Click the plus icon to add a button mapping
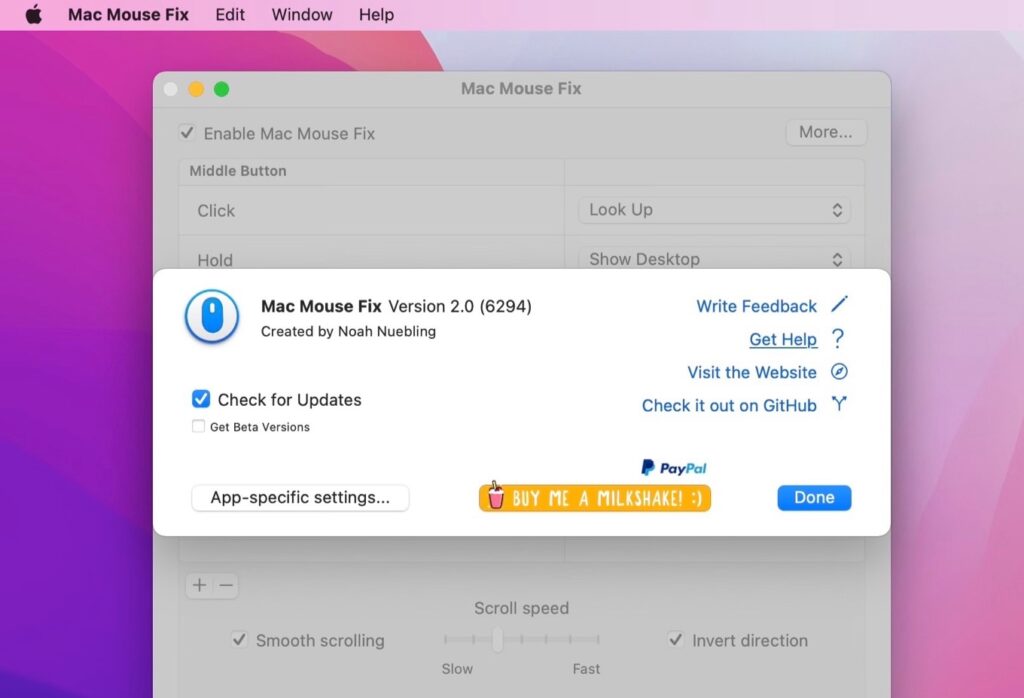Viewport: 1024px width, 698px height. (198, 585)
